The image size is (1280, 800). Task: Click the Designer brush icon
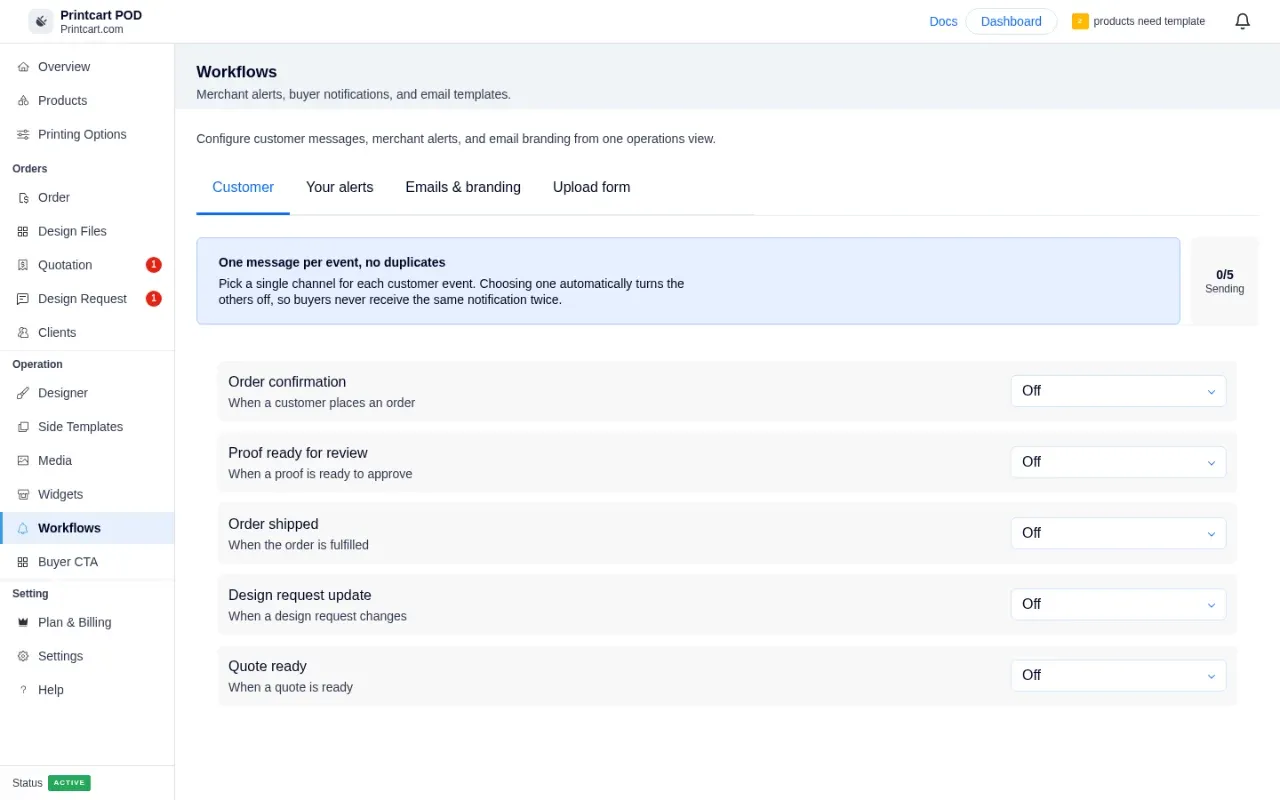pyautogui.click(x=23, y=393)
